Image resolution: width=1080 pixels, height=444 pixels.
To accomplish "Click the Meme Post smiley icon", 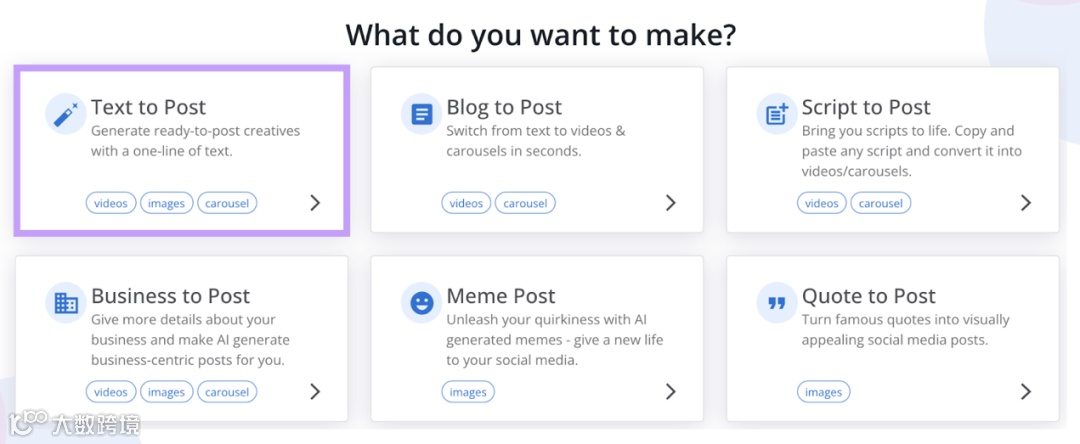I will pos(421,303).
